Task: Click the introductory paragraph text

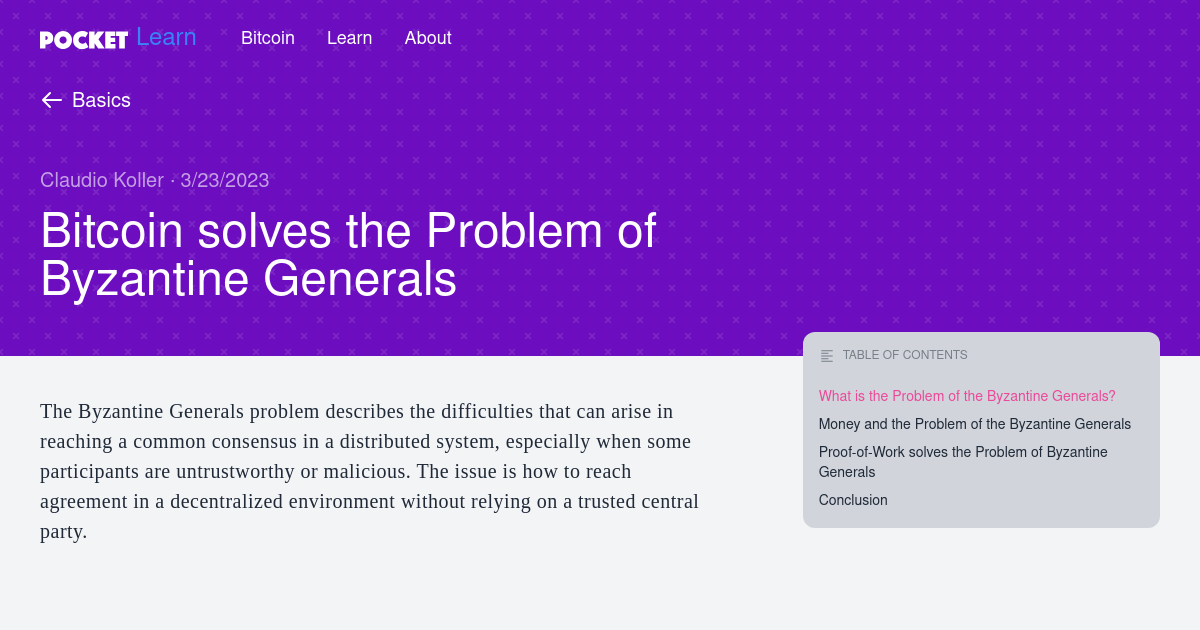Action: click(x=370, y=471)
